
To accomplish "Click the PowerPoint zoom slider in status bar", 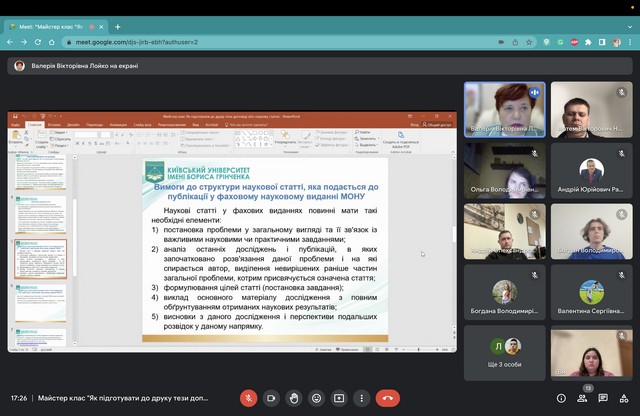I will [x=419, y=350].
